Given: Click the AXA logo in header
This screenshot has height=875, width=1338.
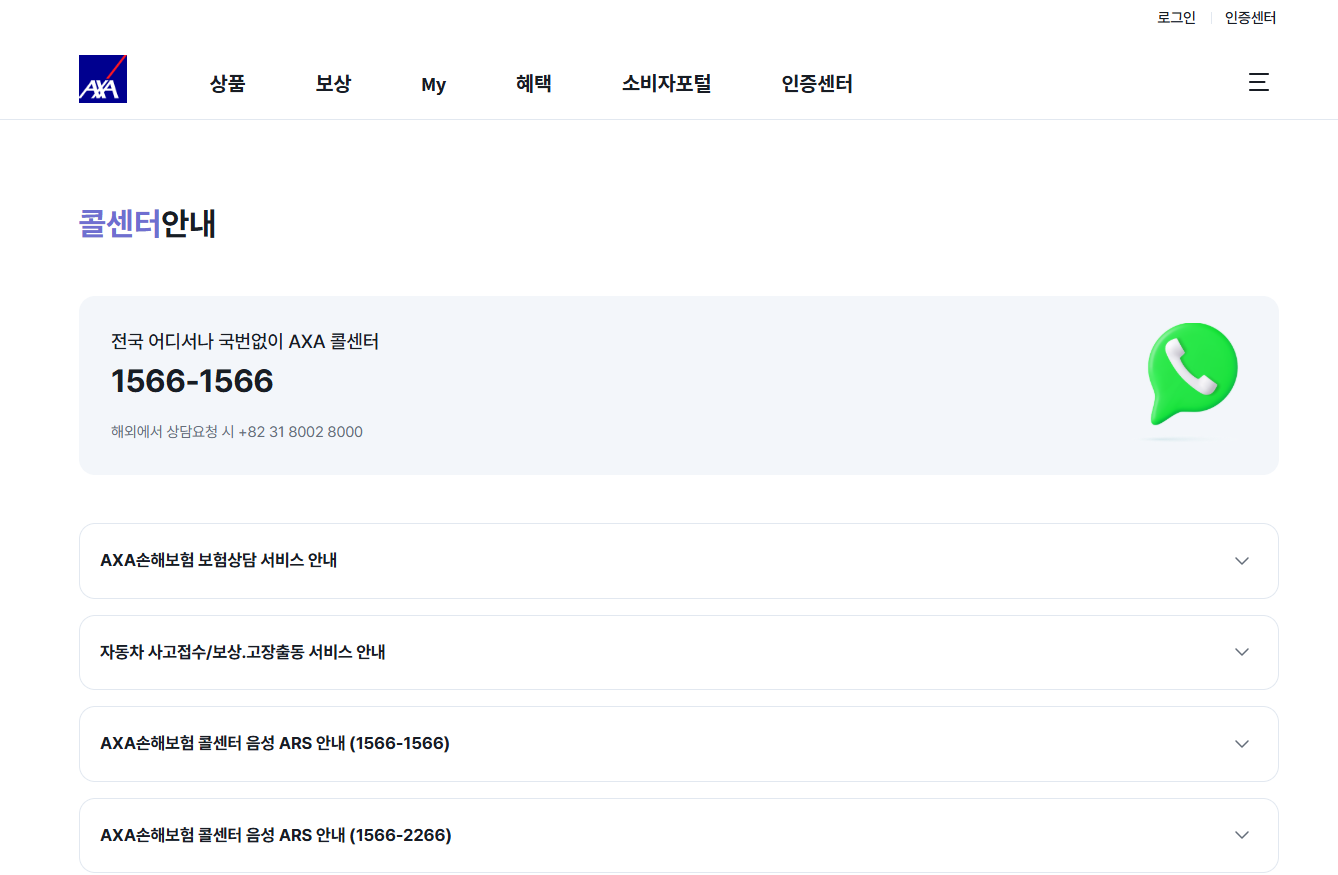Looking at the screenshot, I should click(103, 79).
